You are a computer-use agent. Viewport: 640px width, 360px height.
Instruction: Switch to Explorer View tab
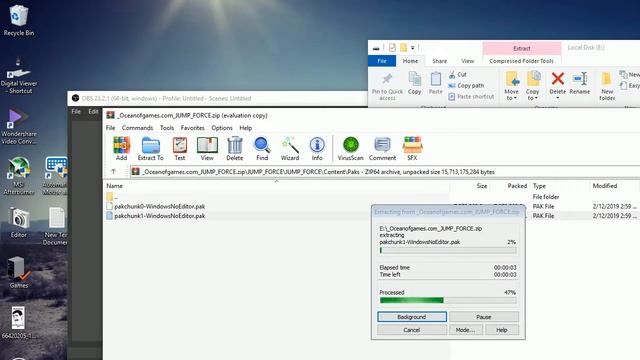coord(467,61)
